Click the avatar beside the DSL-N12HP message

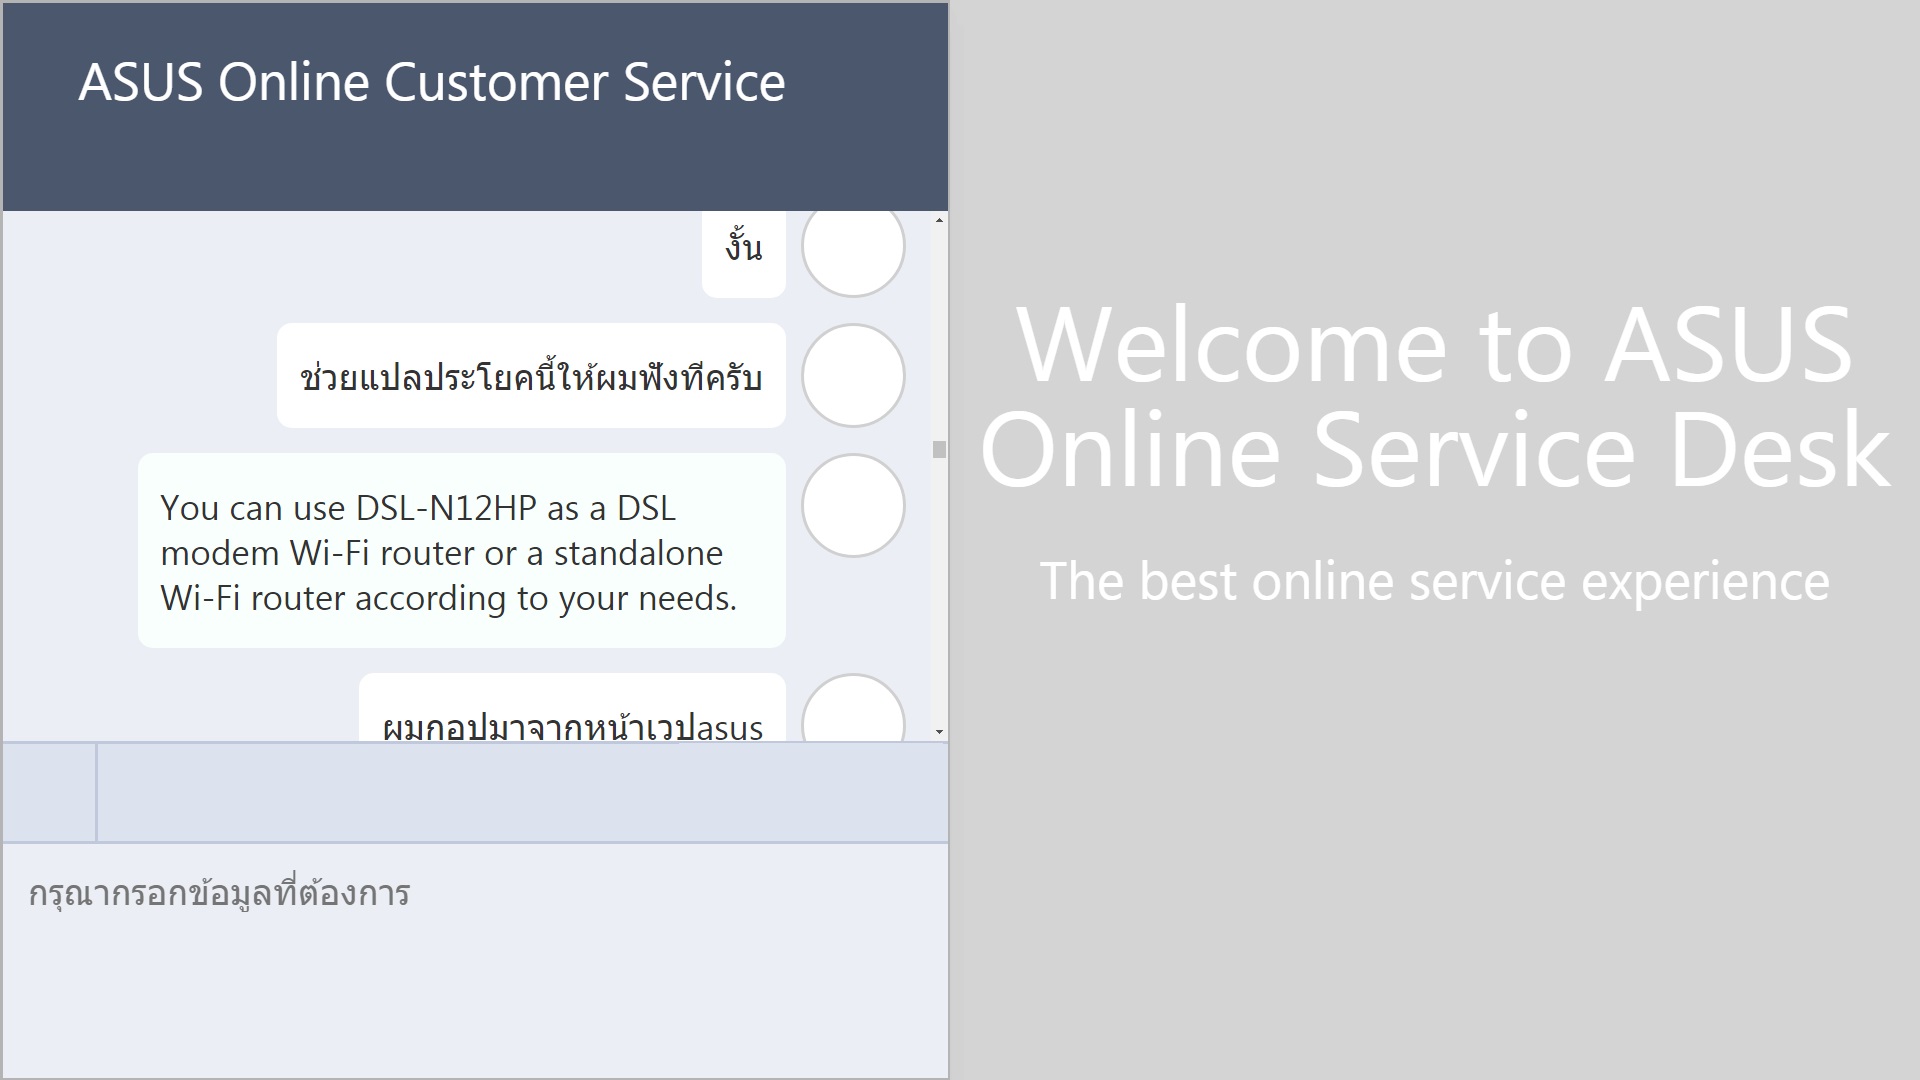[x=853, y=505]
